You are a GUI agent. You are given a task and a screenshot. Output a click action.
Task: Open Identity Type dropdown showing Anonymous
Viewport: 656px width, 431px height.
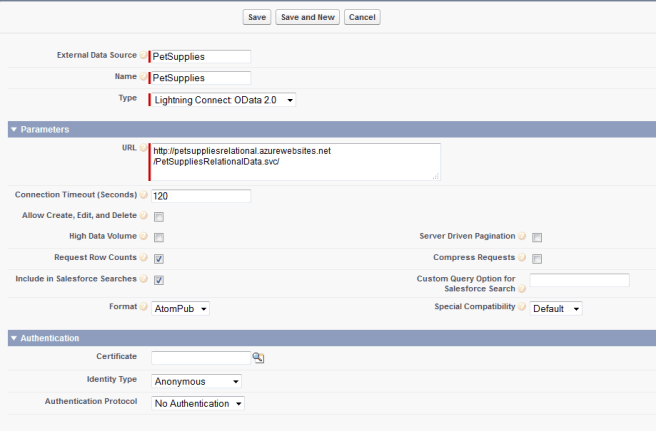point(196,381)
